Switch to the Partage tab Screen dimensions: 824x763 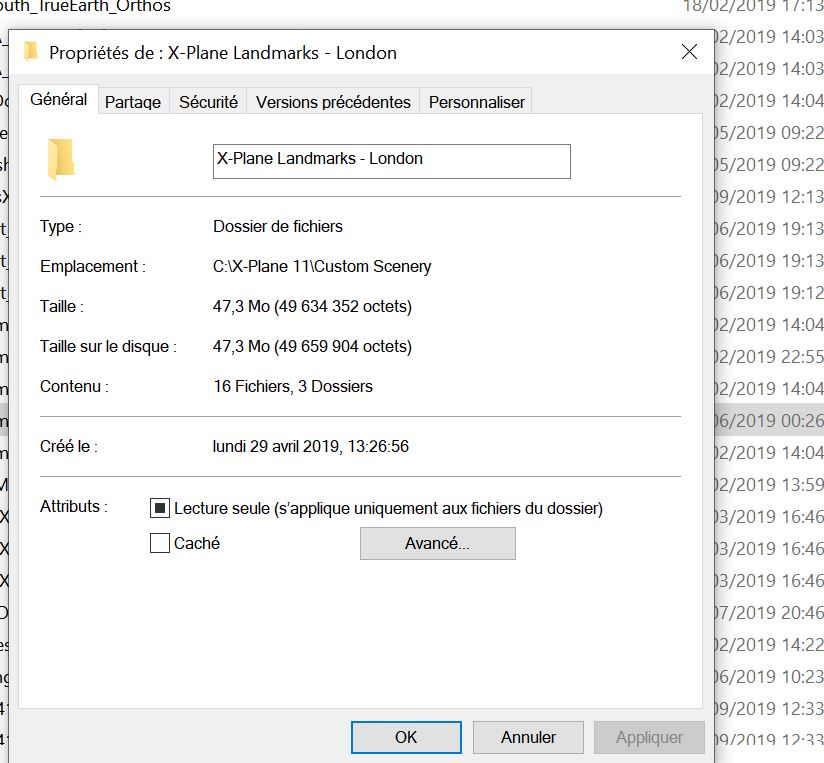pyautogui.click(x=133, y=102)
